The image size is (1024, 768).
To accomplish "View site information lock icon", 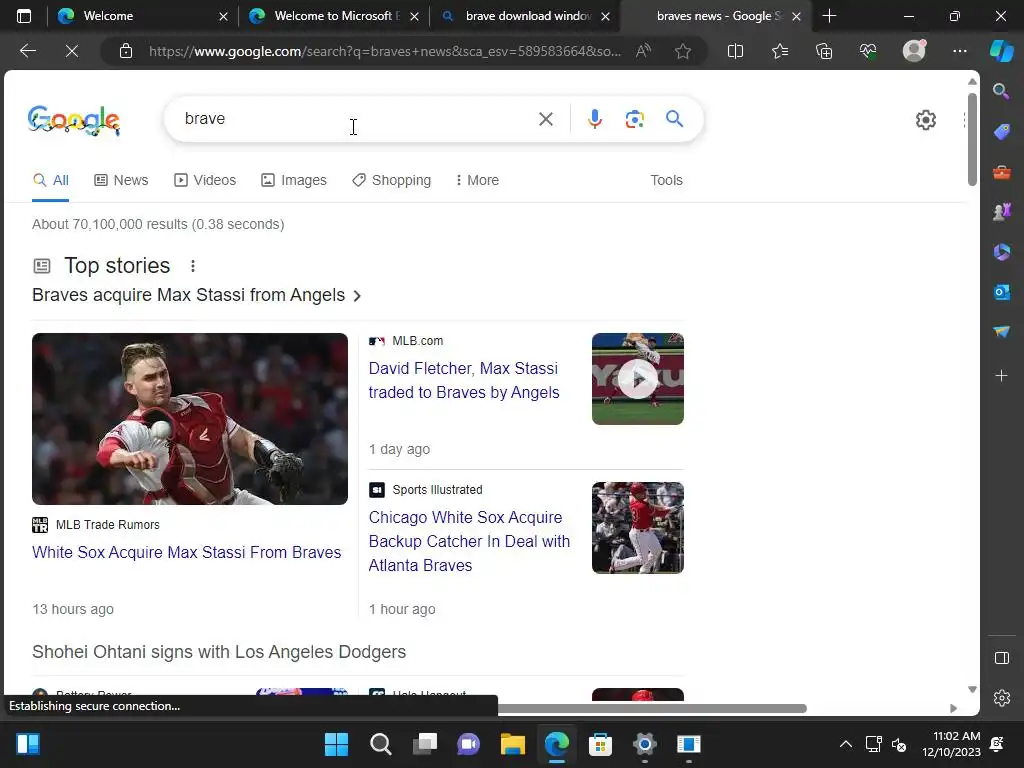I will pyautogui.click(x=126, y=51).
